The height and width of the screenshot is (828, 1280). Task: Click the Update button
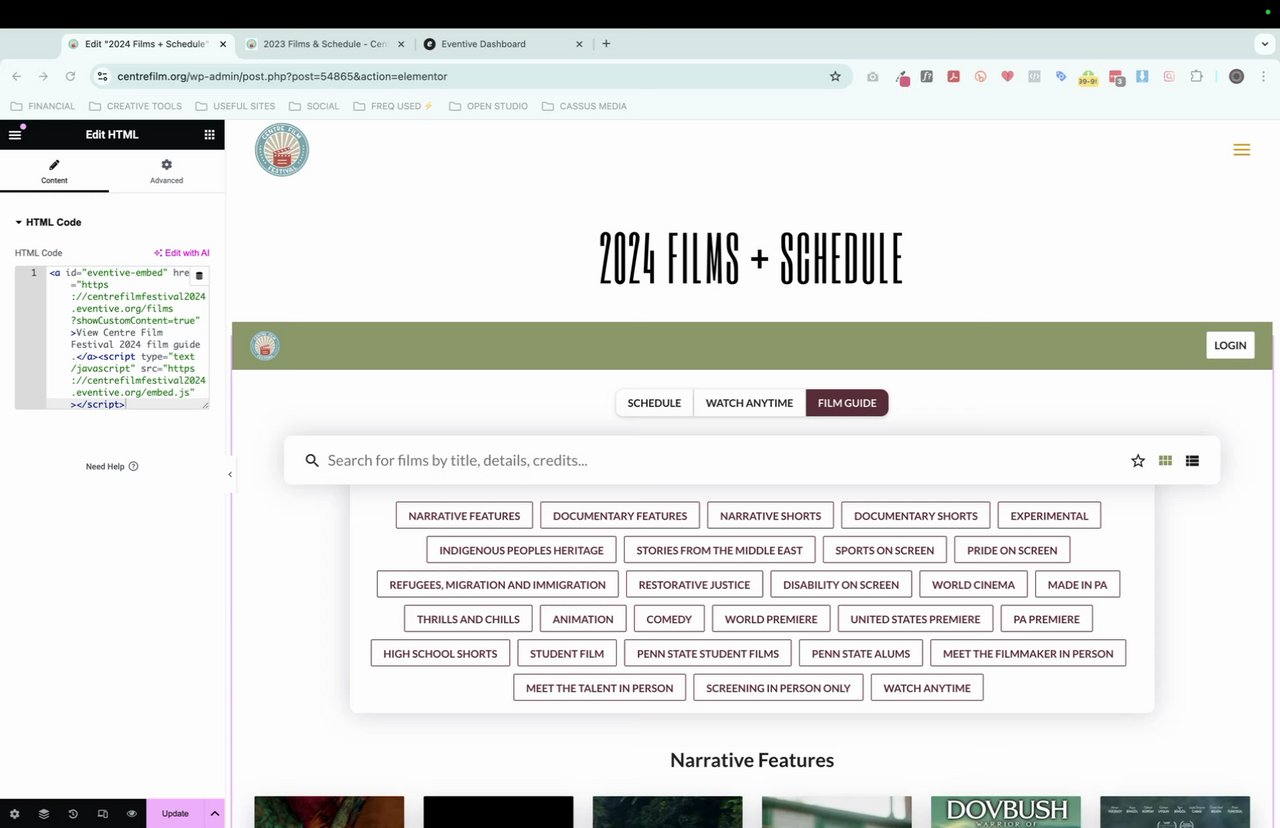tap(175, 814)
